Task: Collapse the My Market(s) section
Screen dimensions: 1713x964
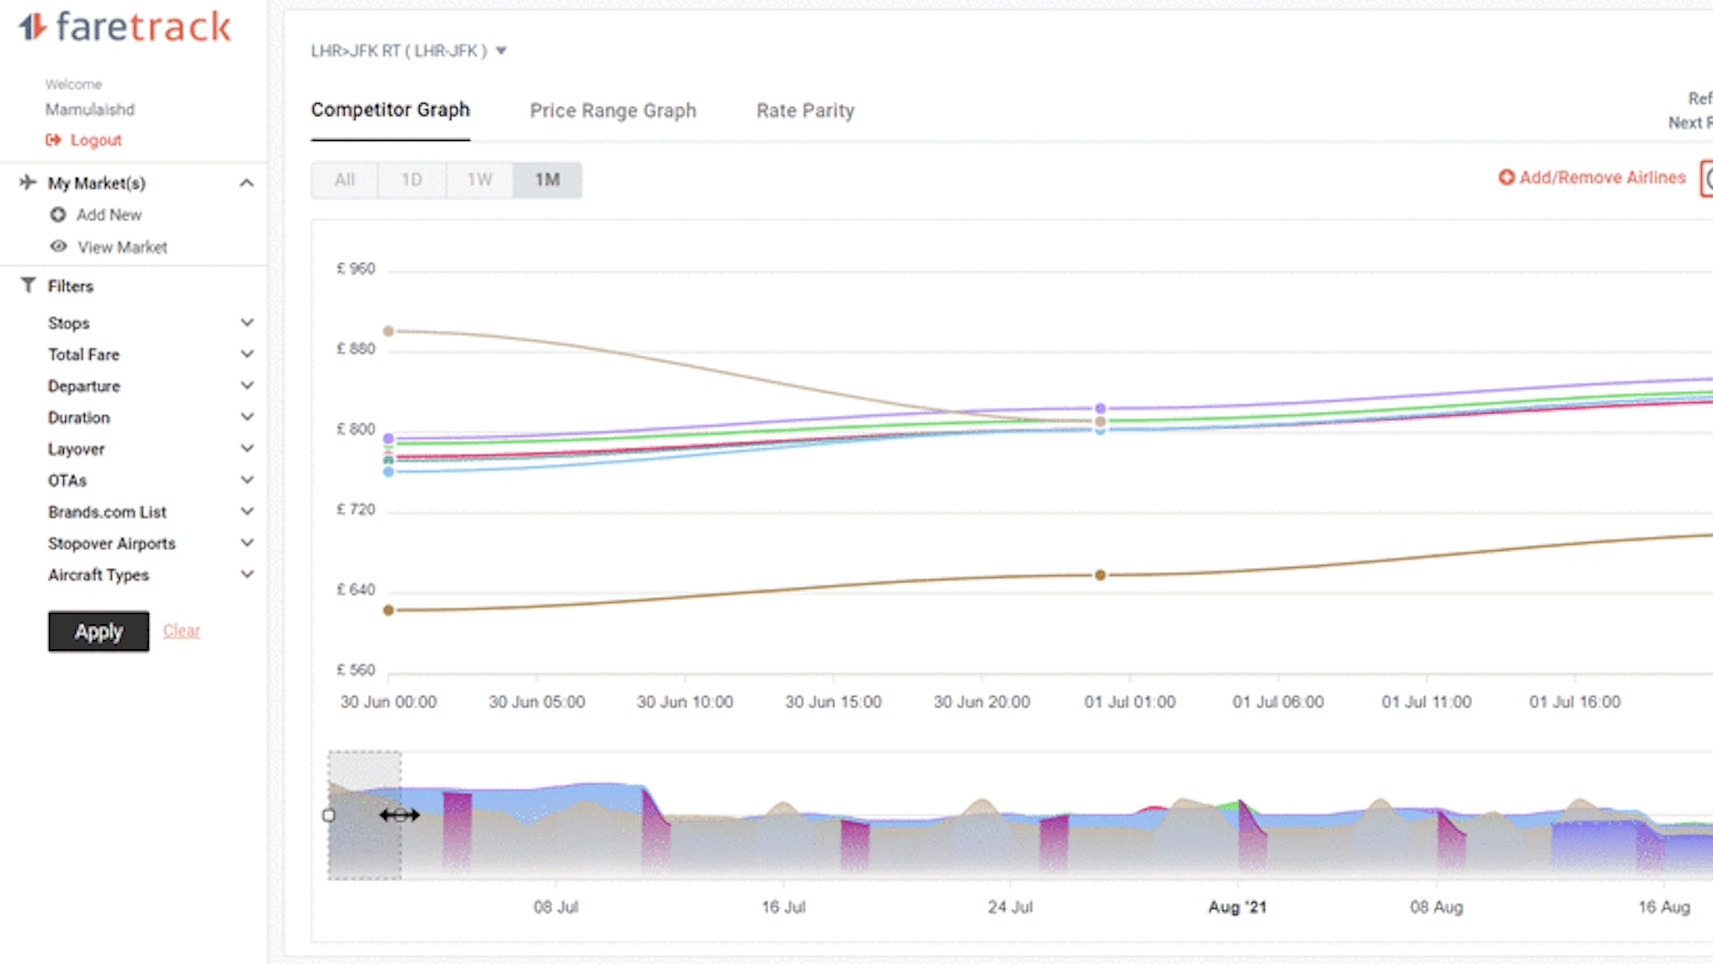Action: 246,183
